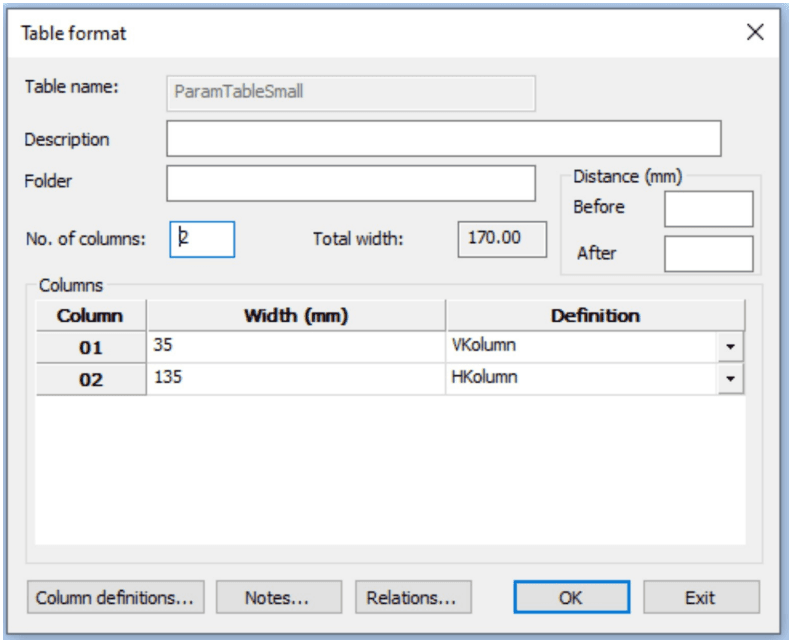Select row header 02
This screenshot has width=791, height=640.
click(91, 379)
